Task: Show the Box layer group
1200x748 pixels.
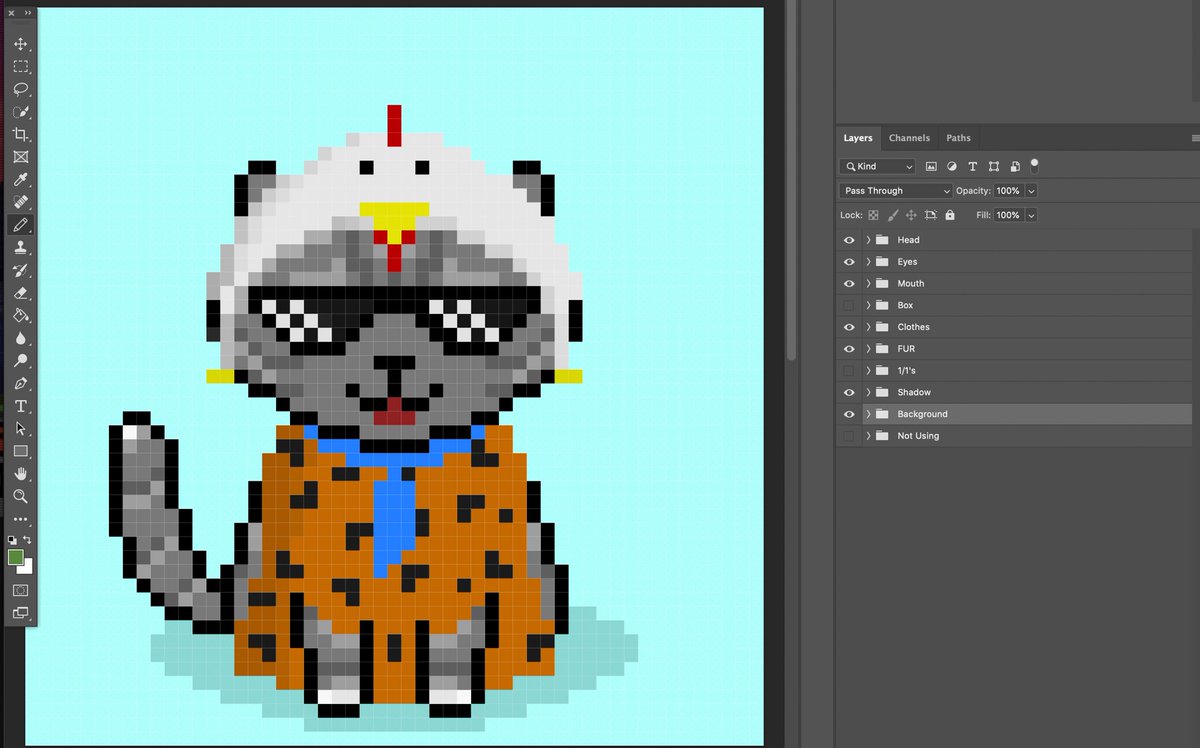Action: coord(849,305)
